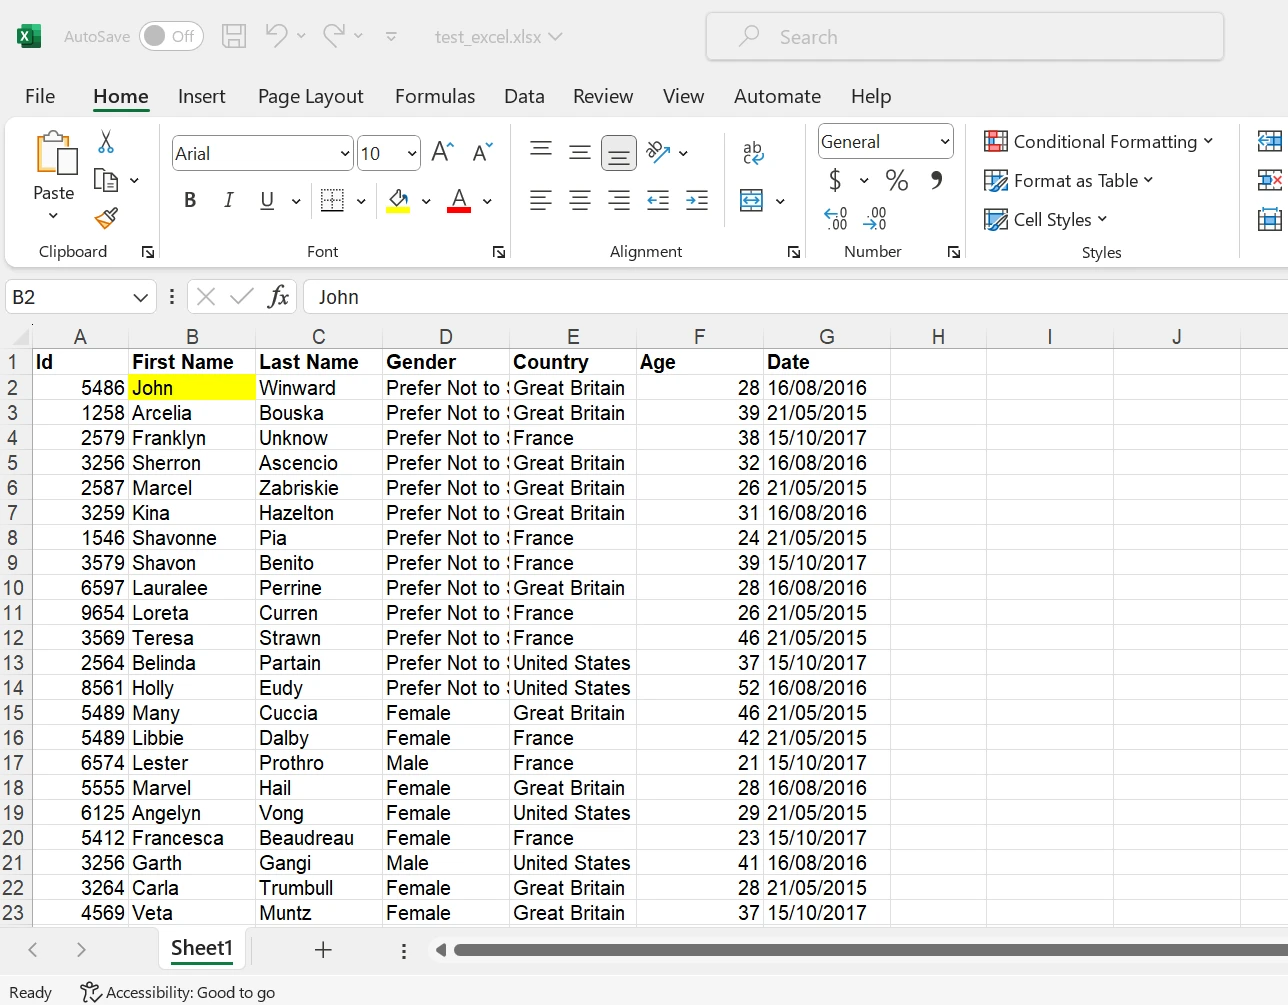
Task: Switch to the Page Layout tab
Action: (310, 96)
